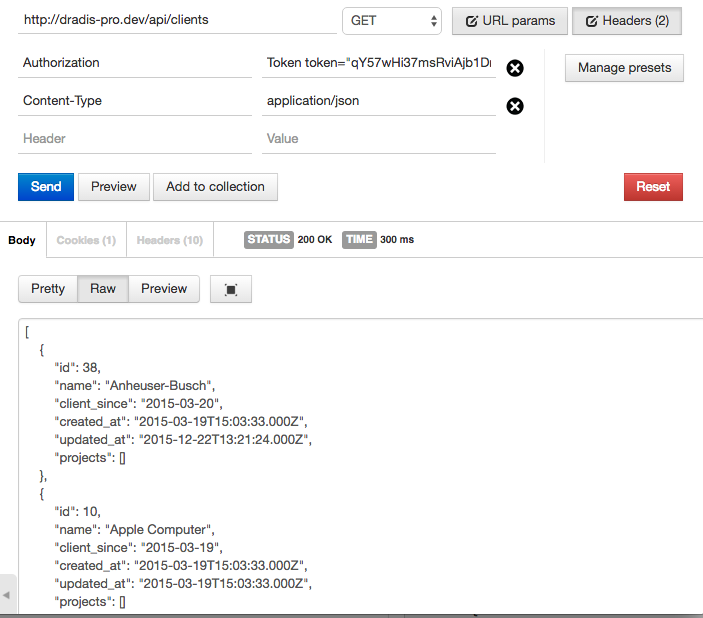703x618 pixels.
Task: Click the "client_since": "2015-03-20" line
Action: [x=139, y=404]
